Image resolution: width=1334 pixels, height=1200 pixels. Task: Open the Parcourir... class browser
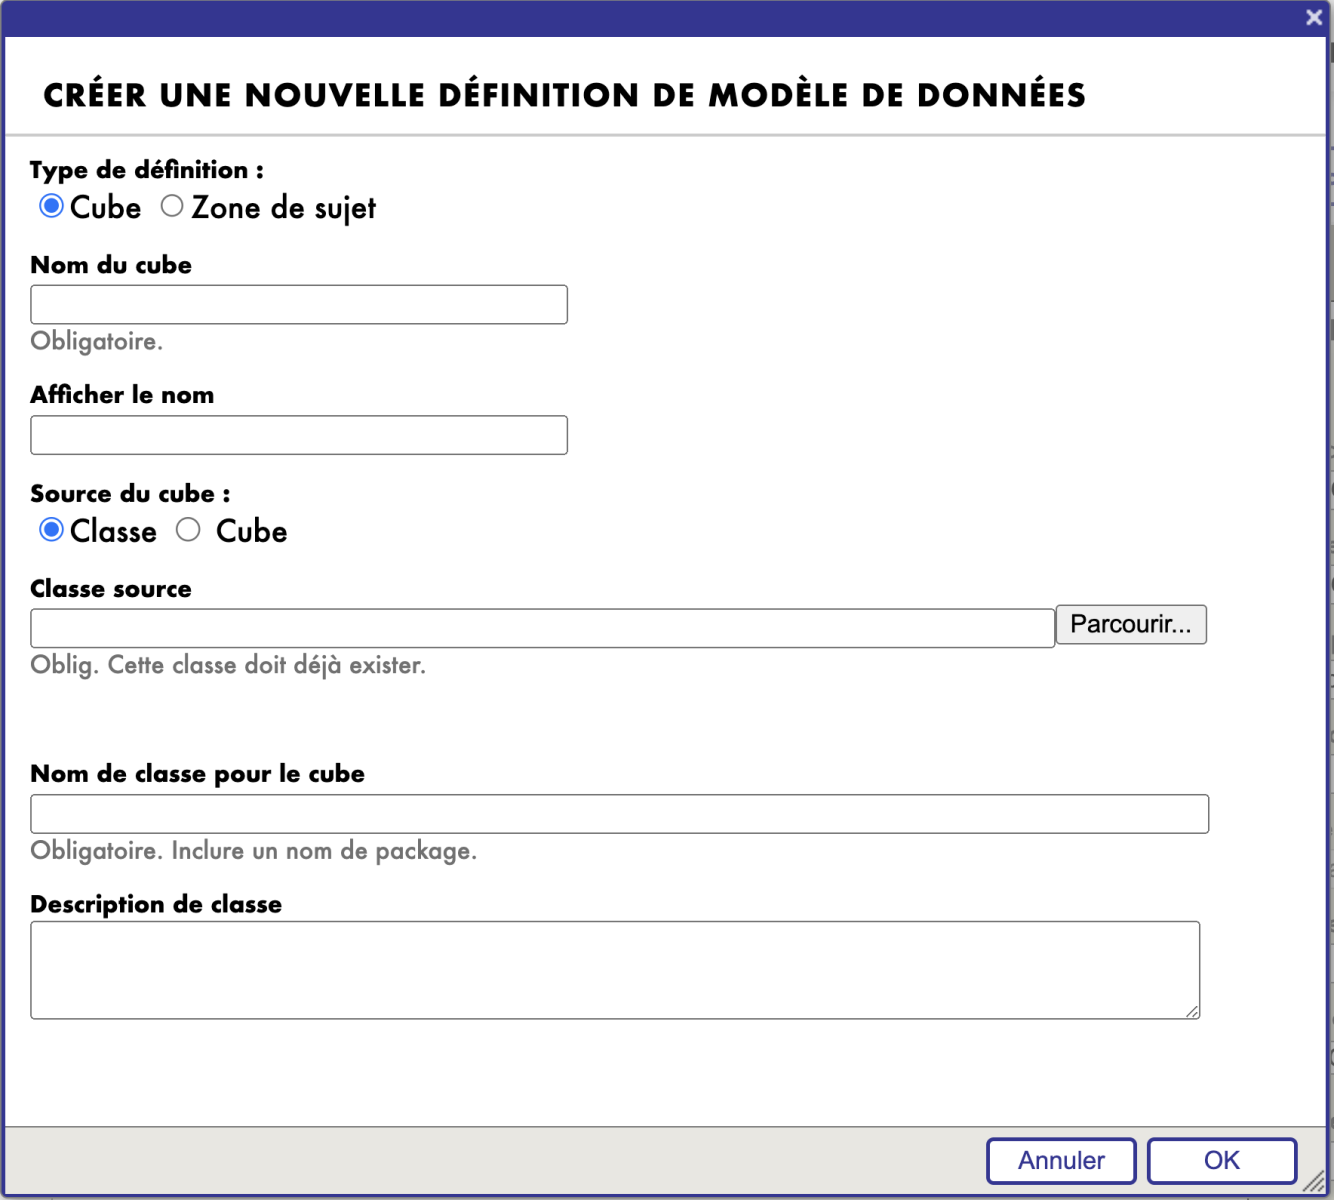pos(1131,625)
